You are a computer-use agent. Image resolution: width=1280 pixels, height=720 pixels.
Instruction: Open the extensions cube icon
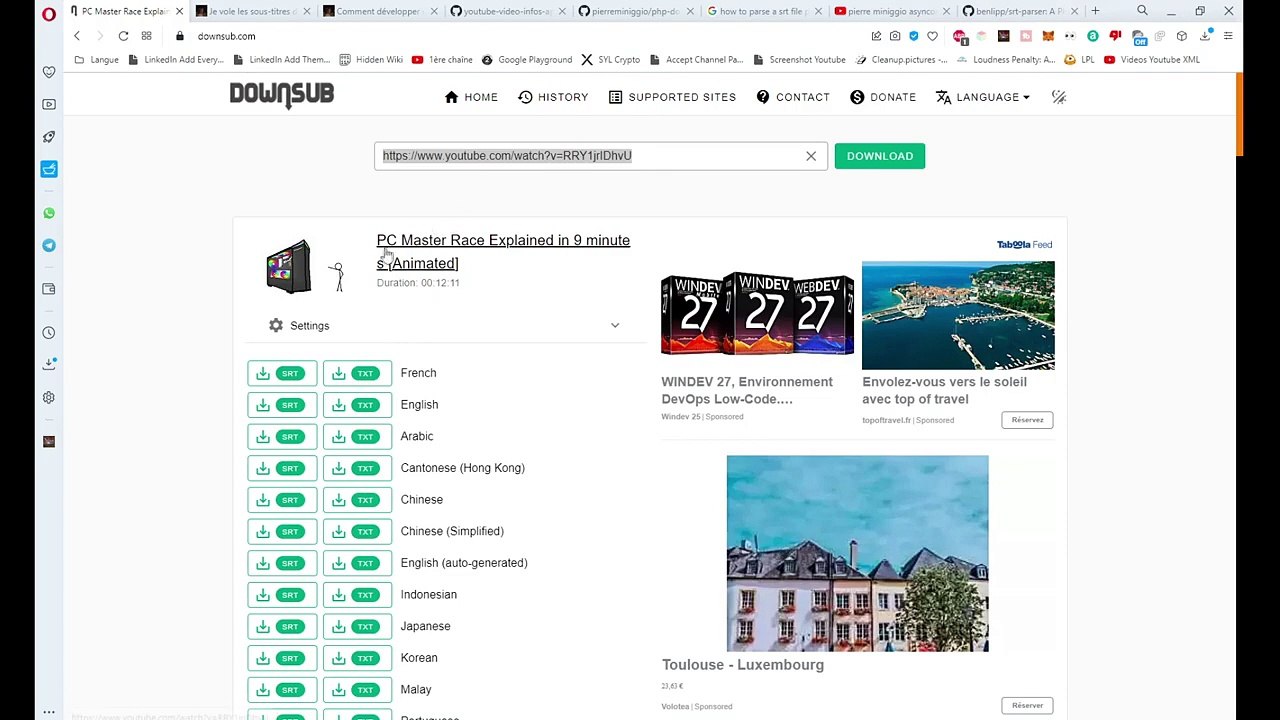pos(1181,36)
